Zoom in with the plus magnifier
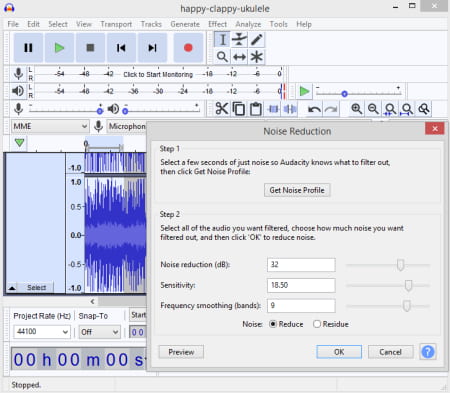The height and width of the screenshot is (393, 450). (x=357, y=109)
